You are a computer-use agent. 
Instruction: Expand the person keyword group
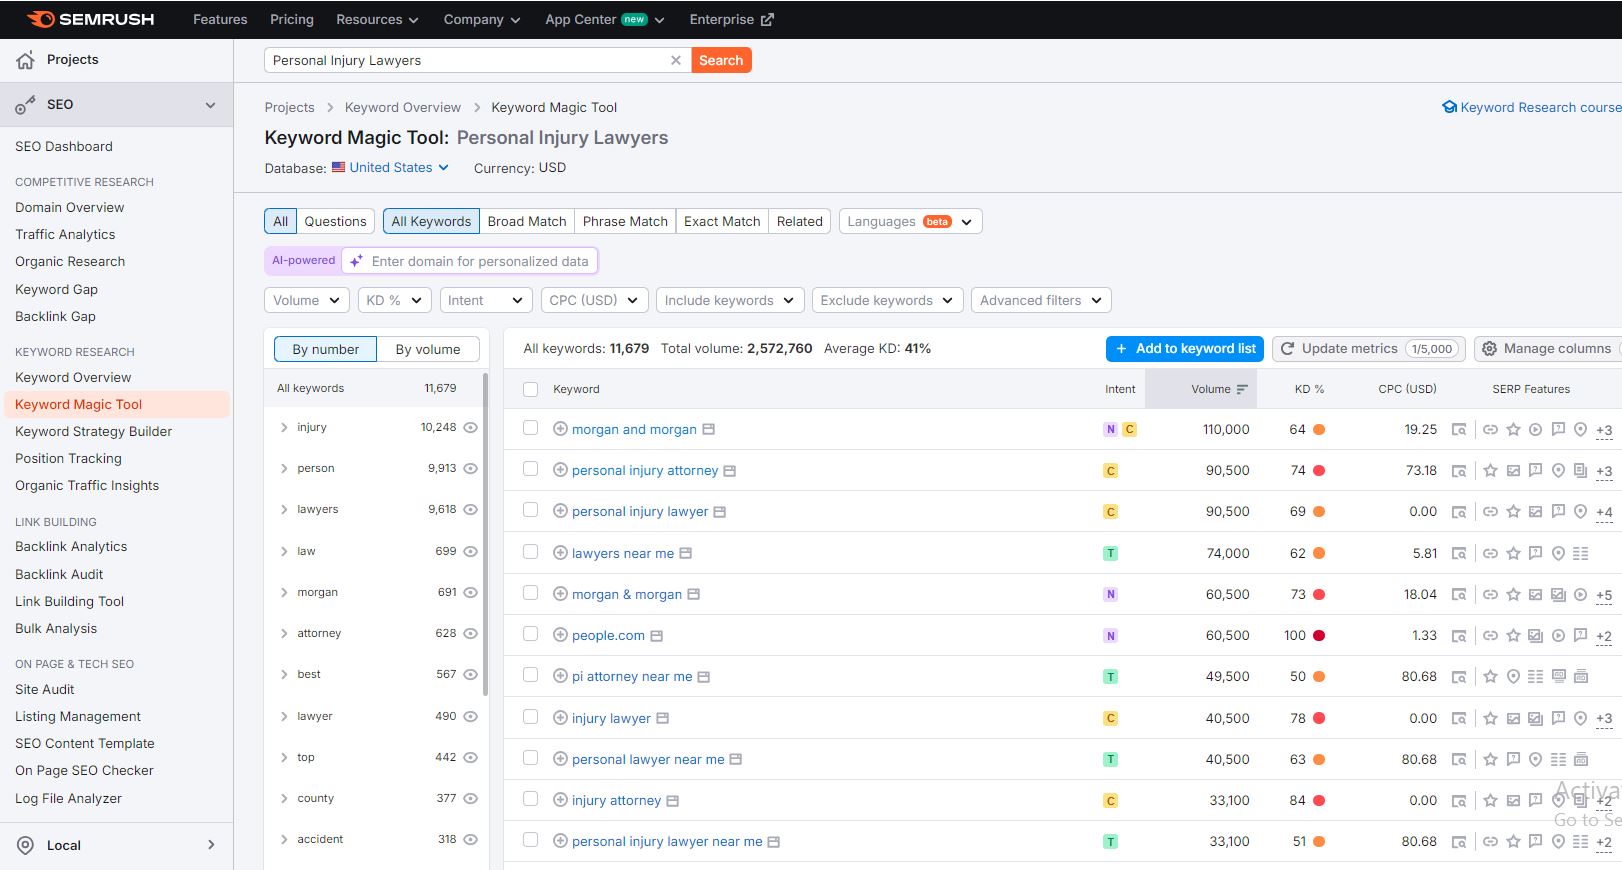[x=284, y=468]
